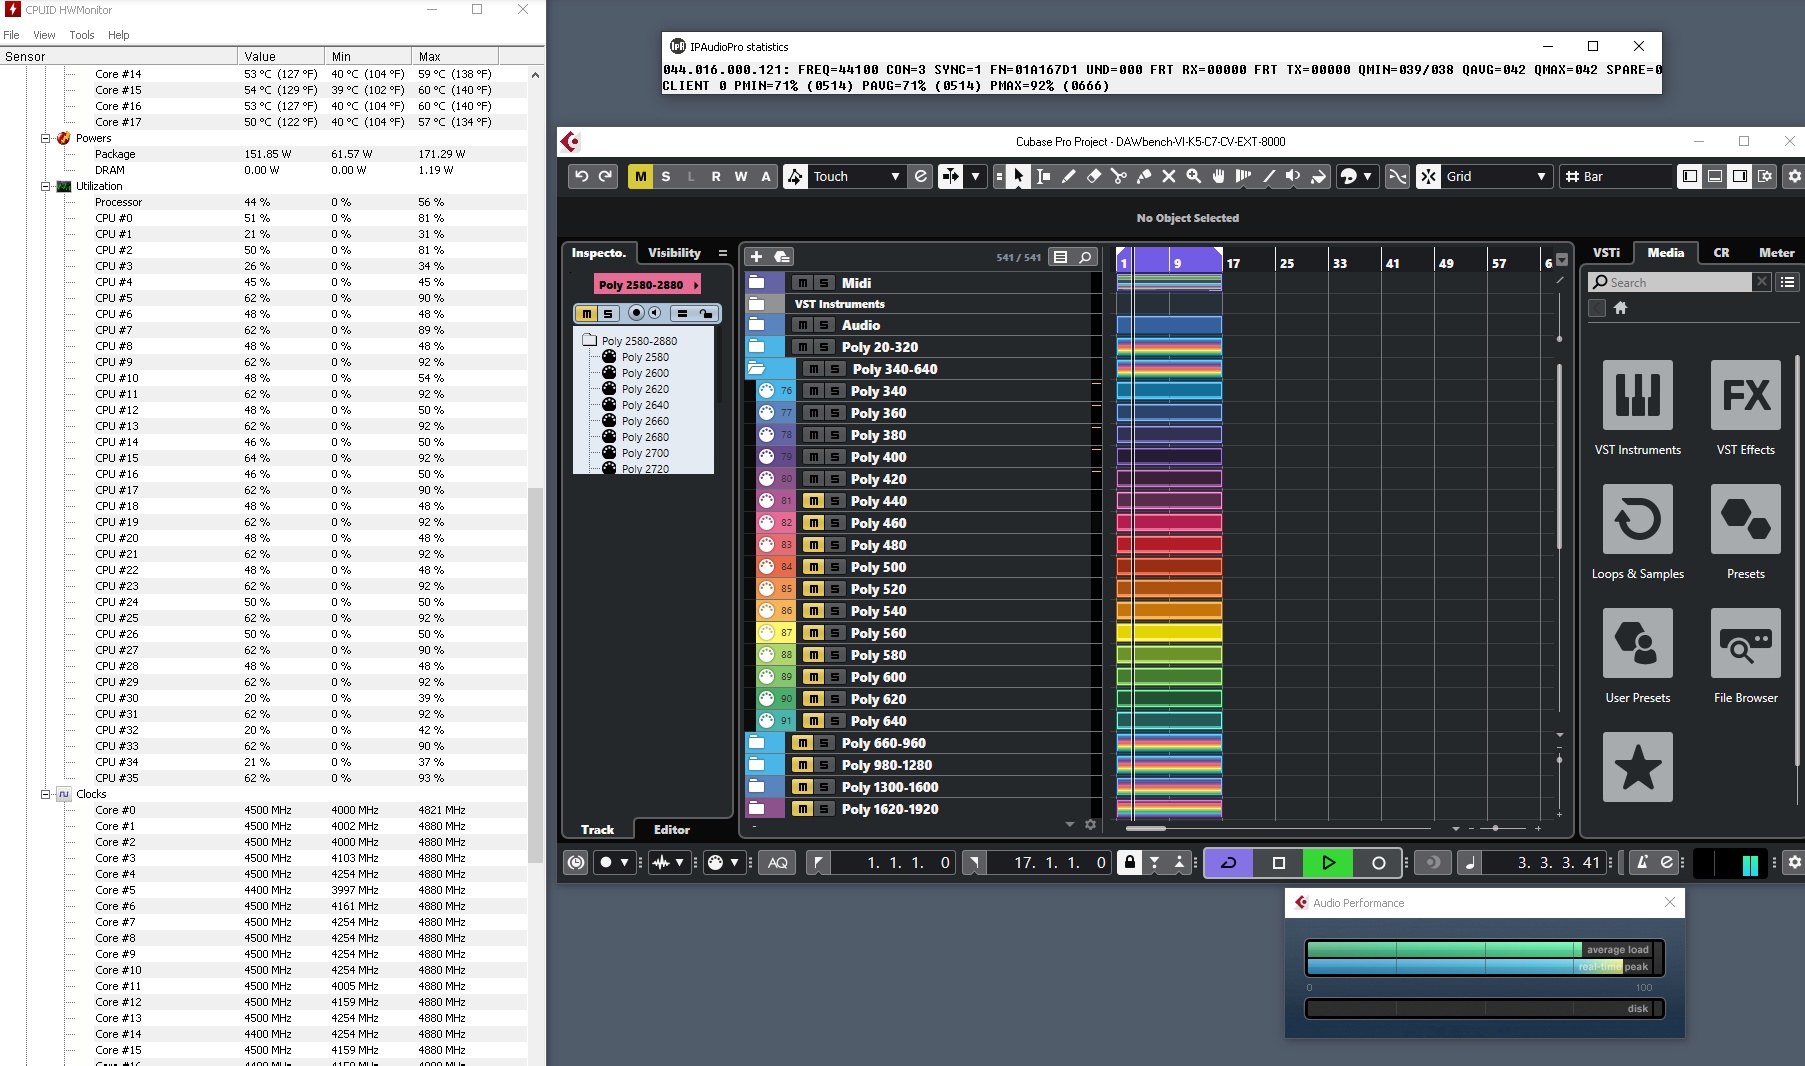This screenshot has width=1805, height=1066.
Task: Select the Object Selection arrow tool
Action: click(1018, 176)
